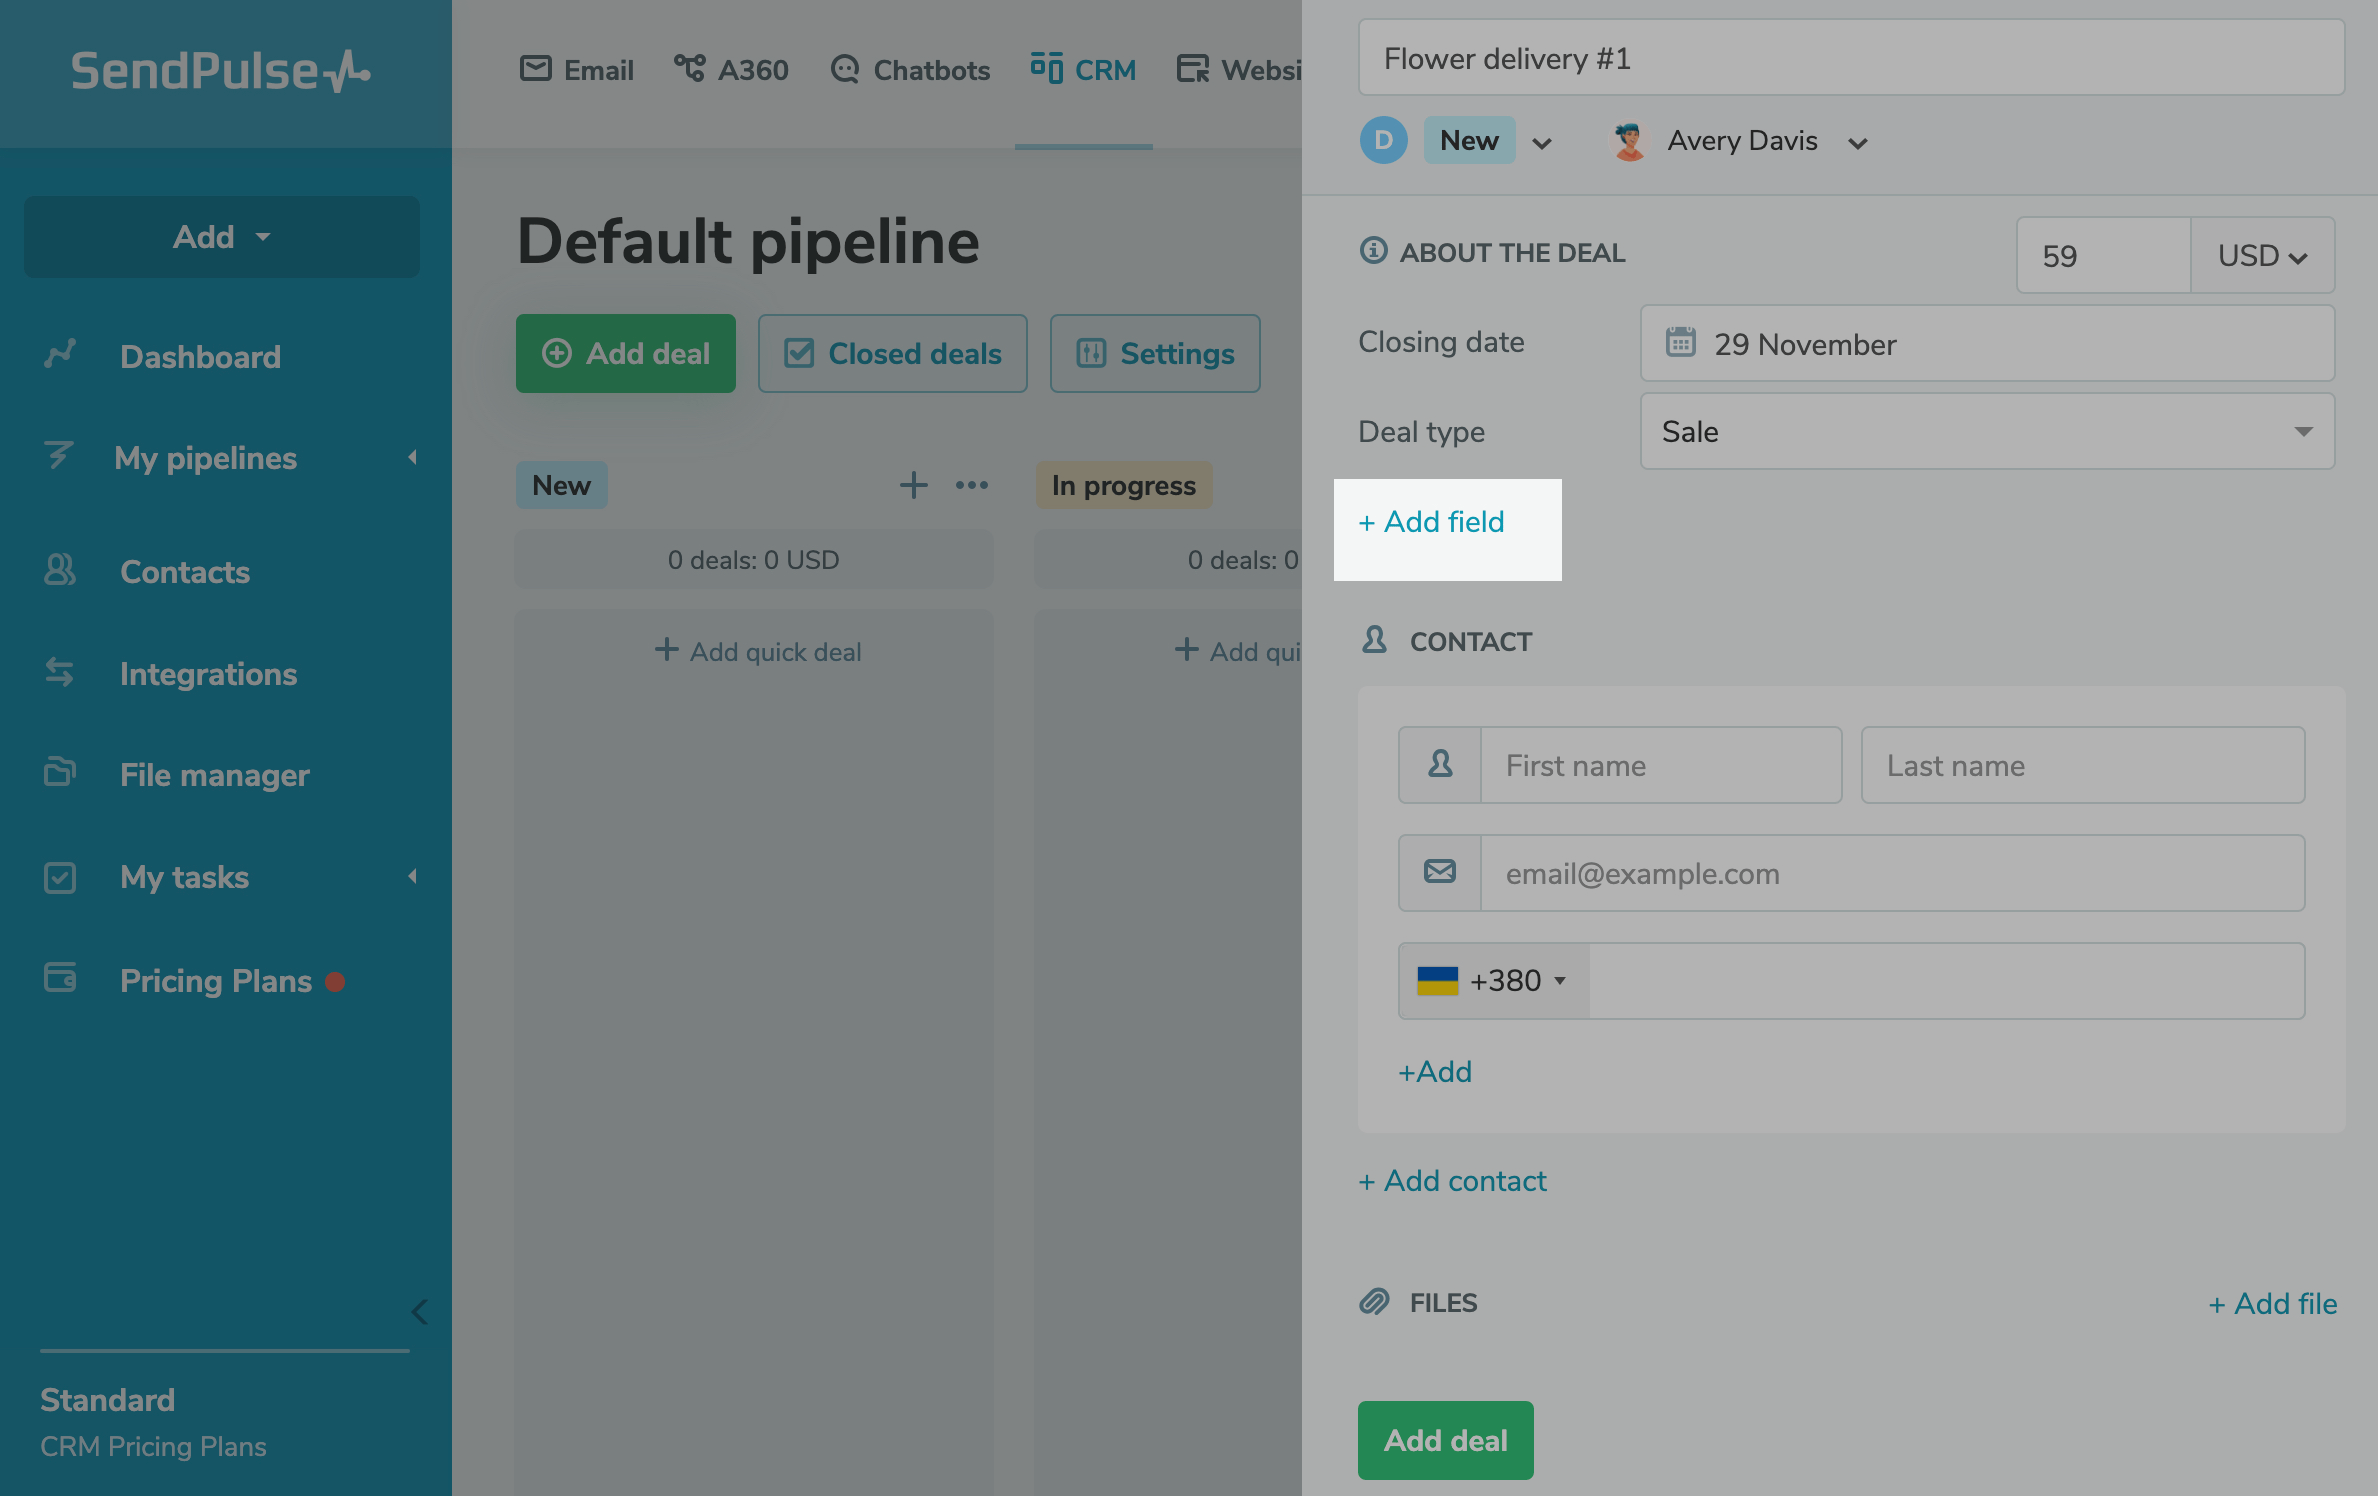This screenshot has height=1496, width=2378.
Task: Open Dashboard in the sidebar
Action: 200,357
